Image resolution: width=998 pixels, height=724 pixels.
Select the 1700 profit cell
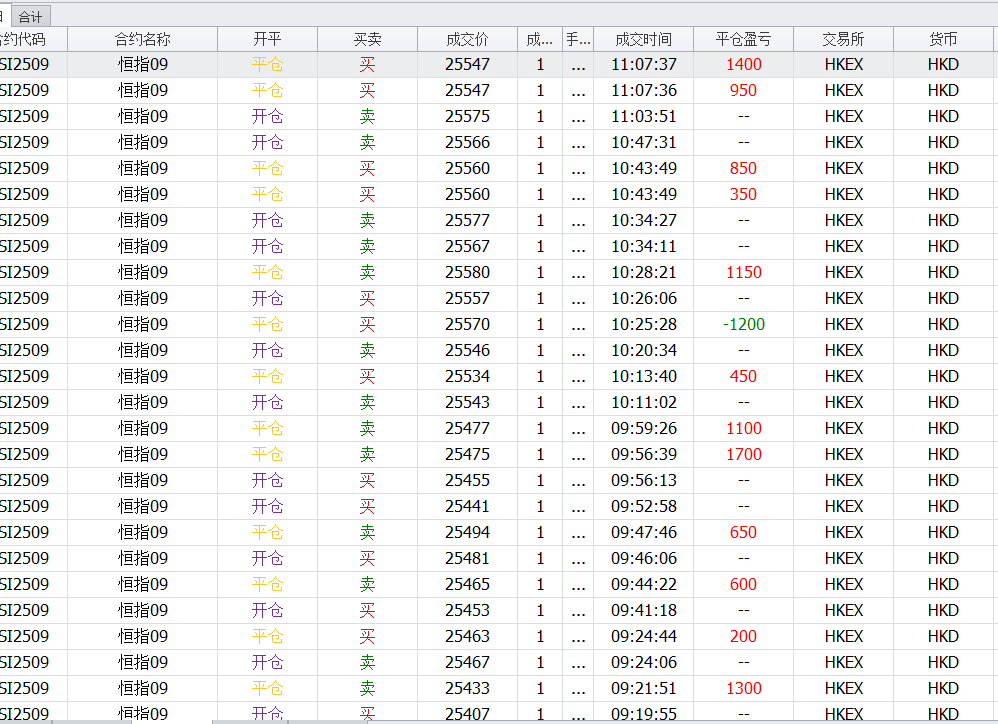[743, 454]
